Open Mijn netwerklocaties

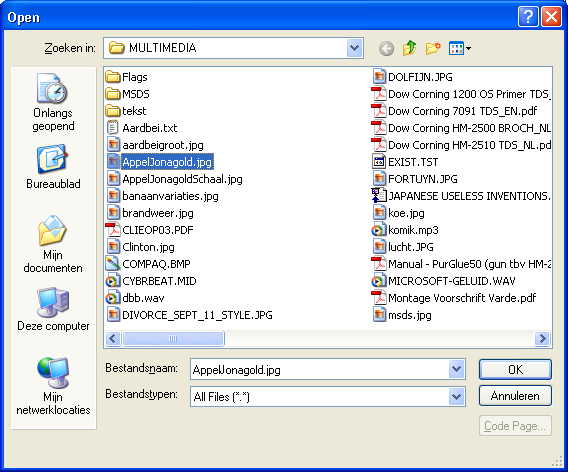[53, 386]
